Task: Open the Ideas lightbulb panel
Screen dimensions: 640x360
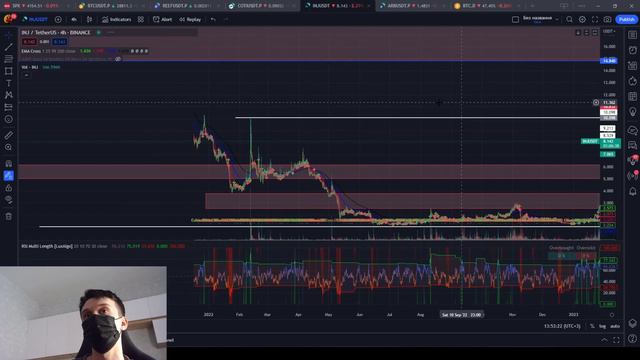Action: [x=632, y=112]
